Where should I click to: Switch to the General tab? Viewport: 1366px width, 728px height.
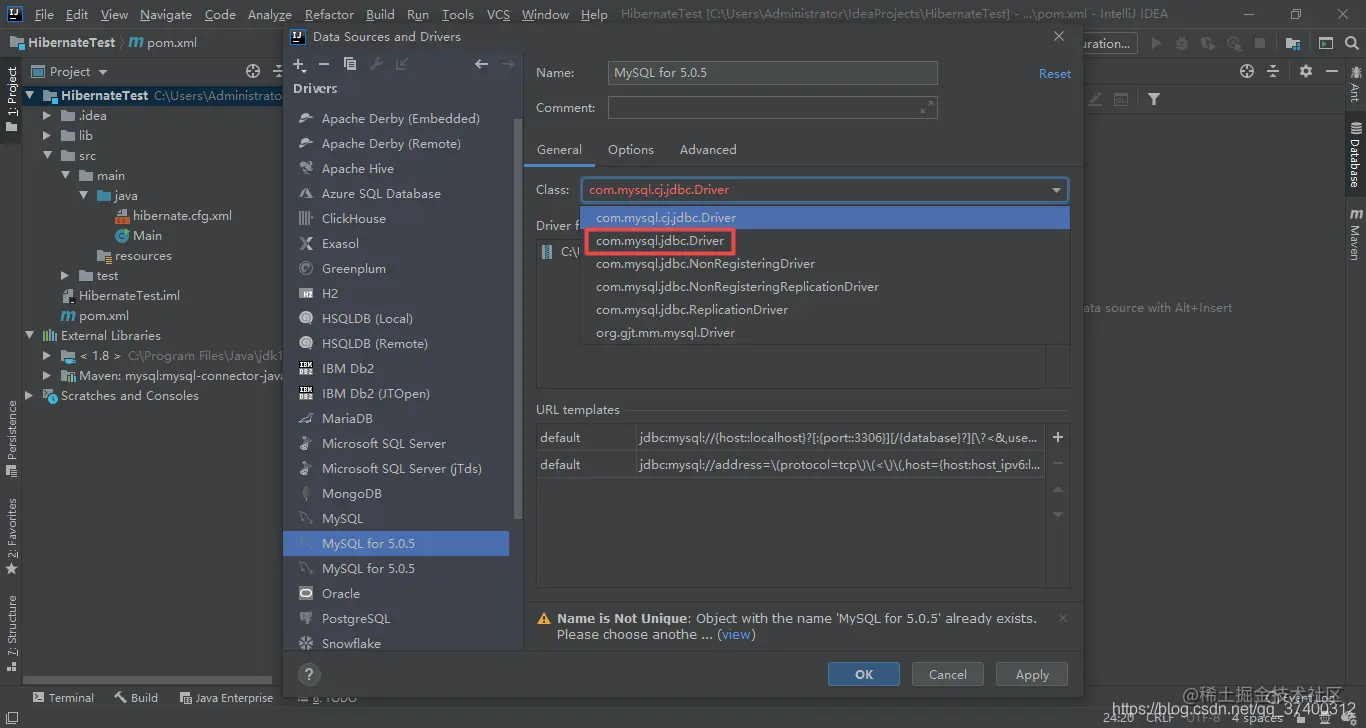[559, 149]
